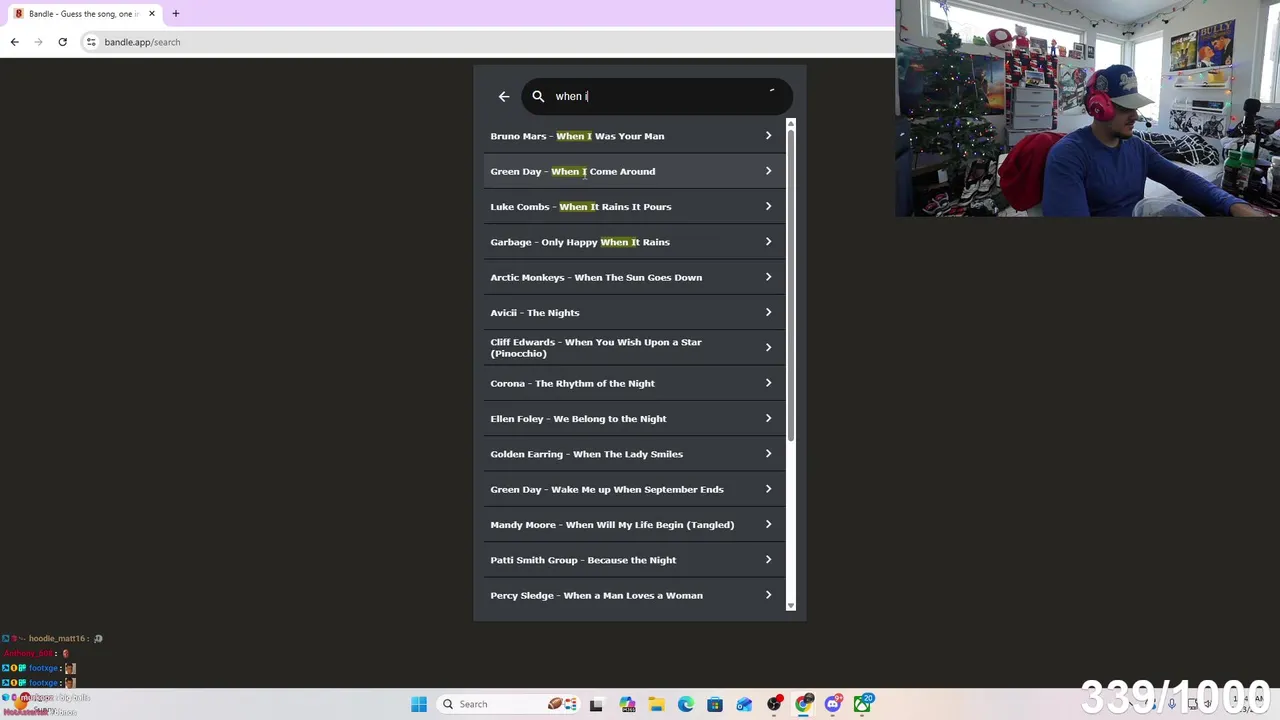
Task: Select Patti Smith Group - Because the Night
Action: point(635,560)
